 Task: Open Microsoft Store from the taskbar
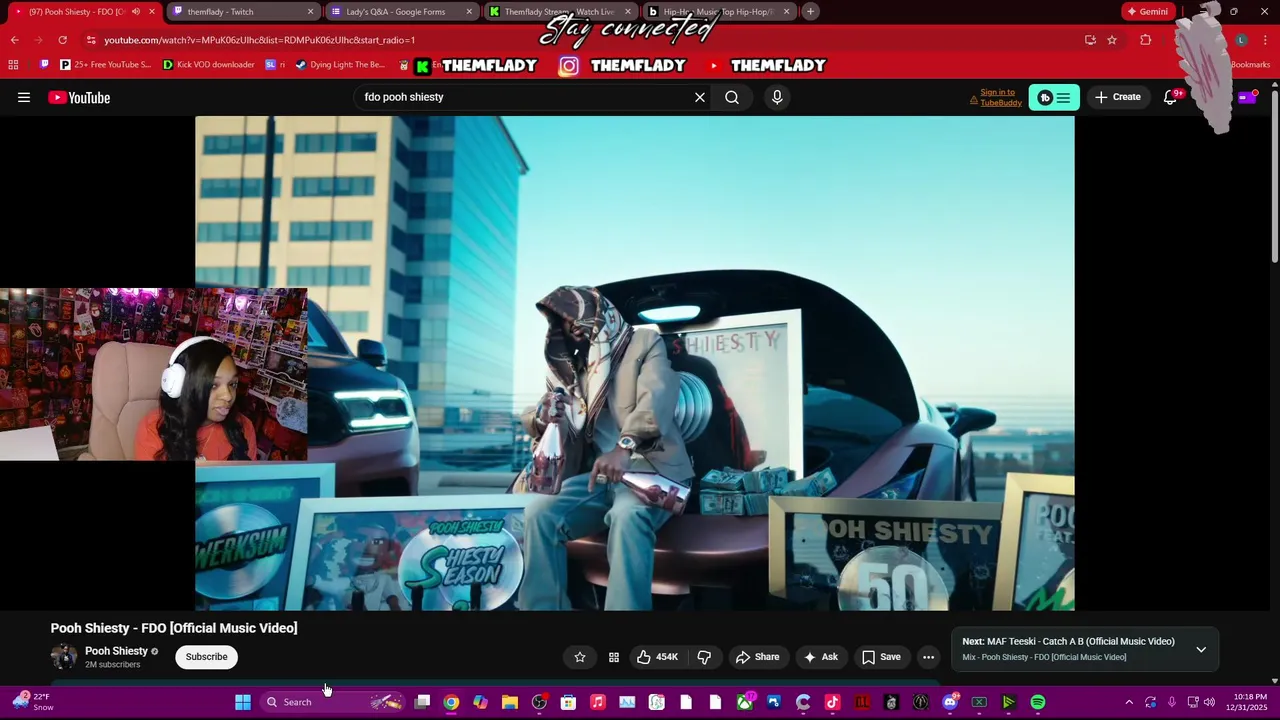pyautogui.click(x=568, y=702)
